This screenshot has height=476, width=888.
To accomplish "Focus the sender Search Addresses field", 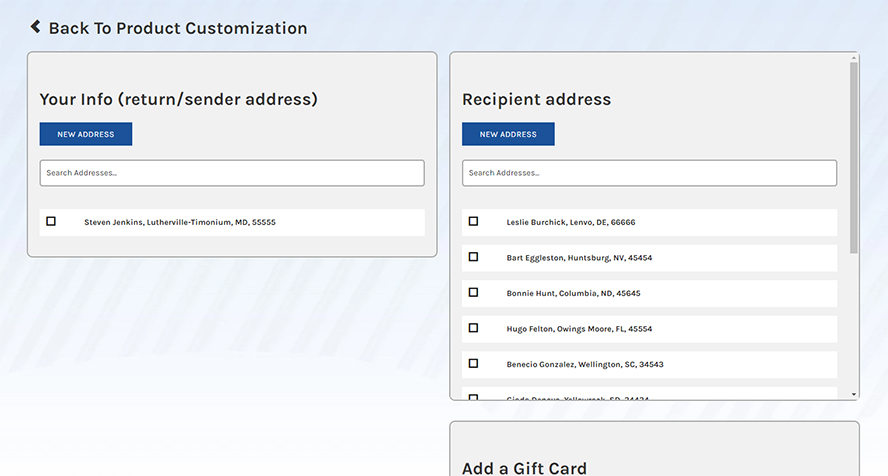I will click(232, 173).
